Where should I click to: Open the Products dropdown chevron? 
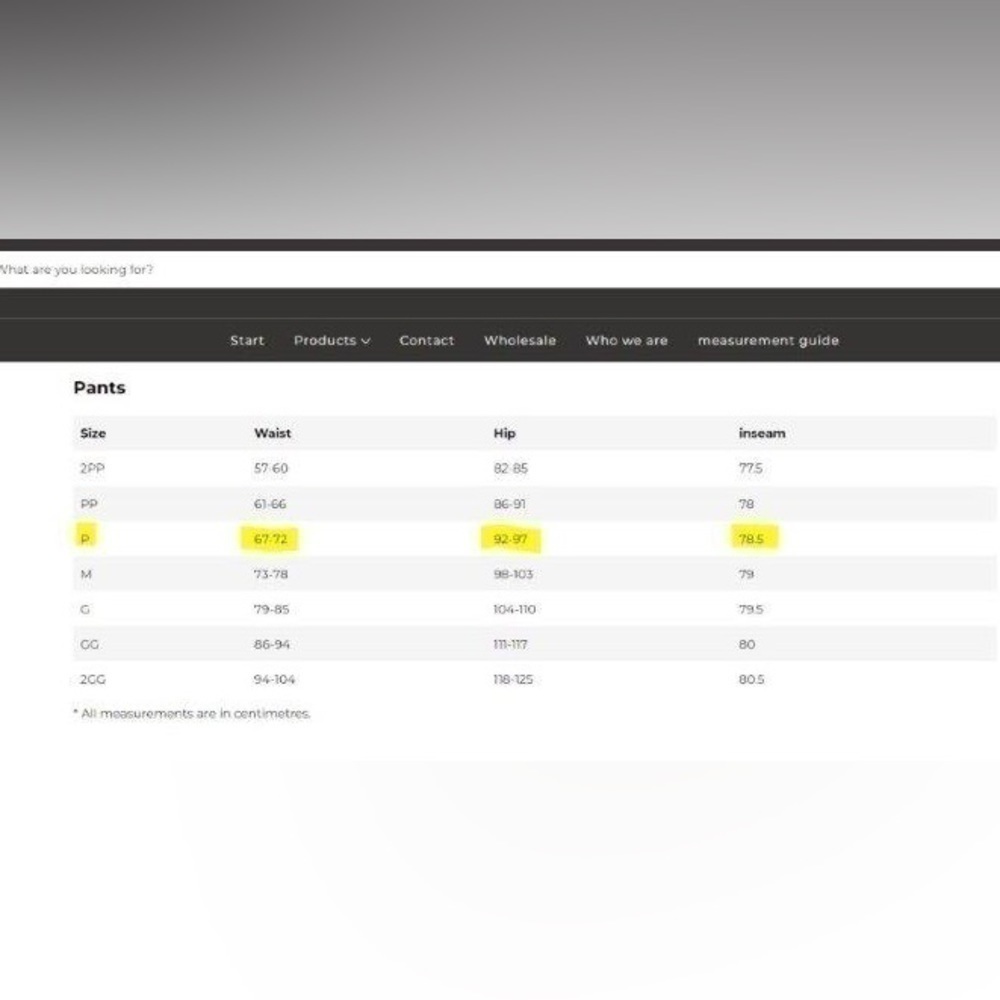(365, 341)
